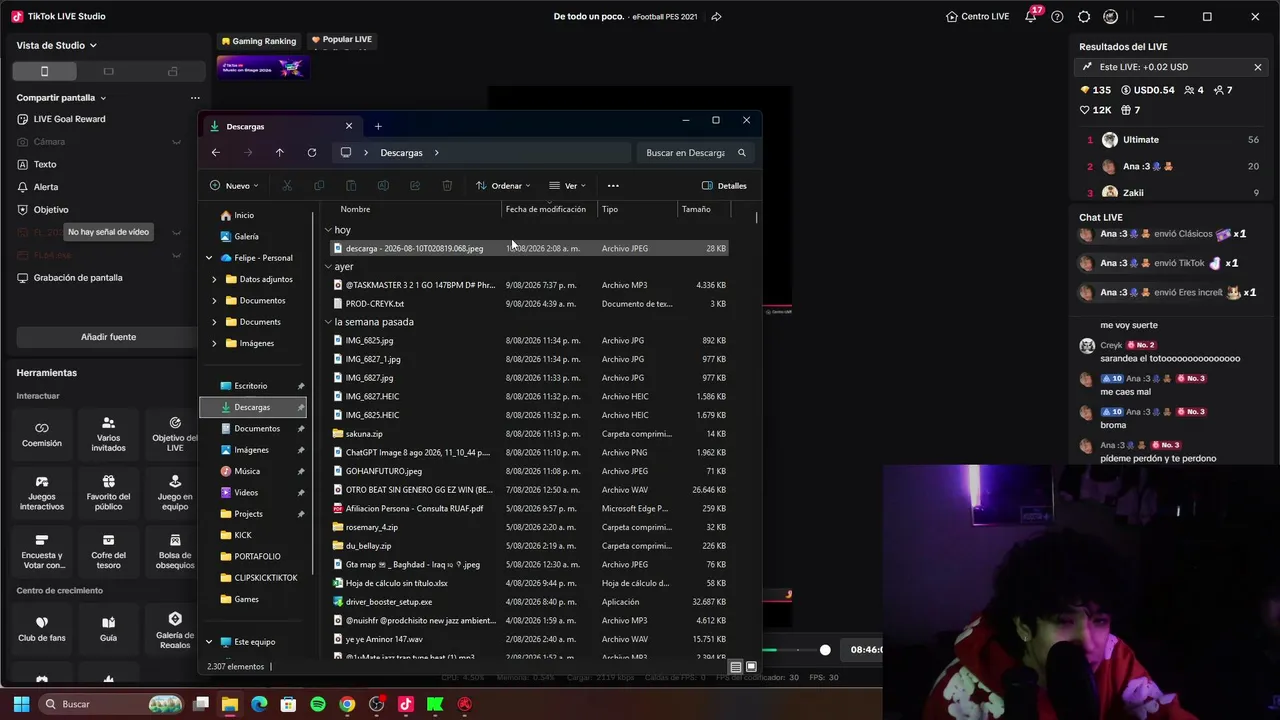Add a new tab in File Explorer

tap(378, 126)
